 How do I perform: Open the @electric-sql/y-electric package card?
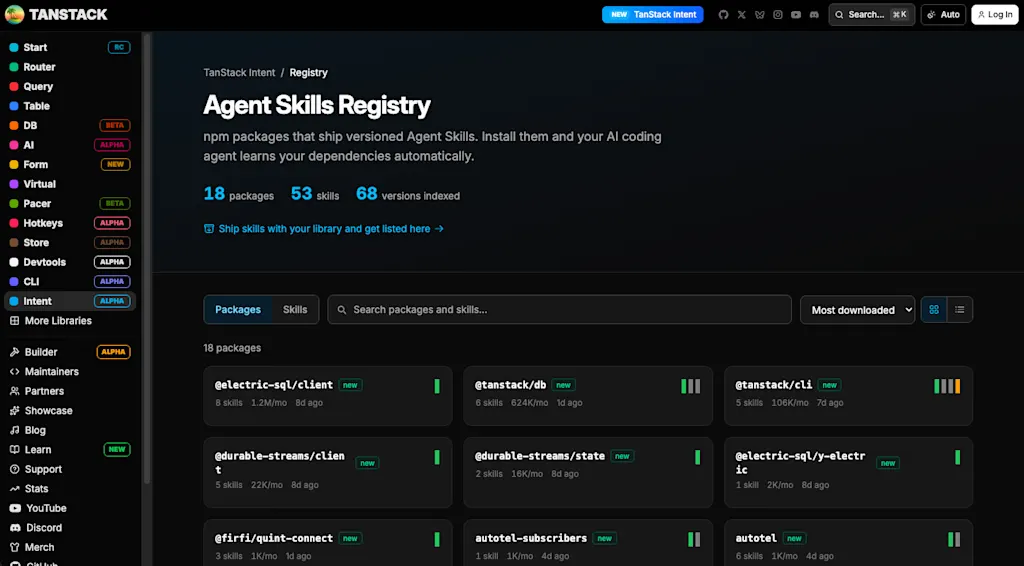pos(848,473)
